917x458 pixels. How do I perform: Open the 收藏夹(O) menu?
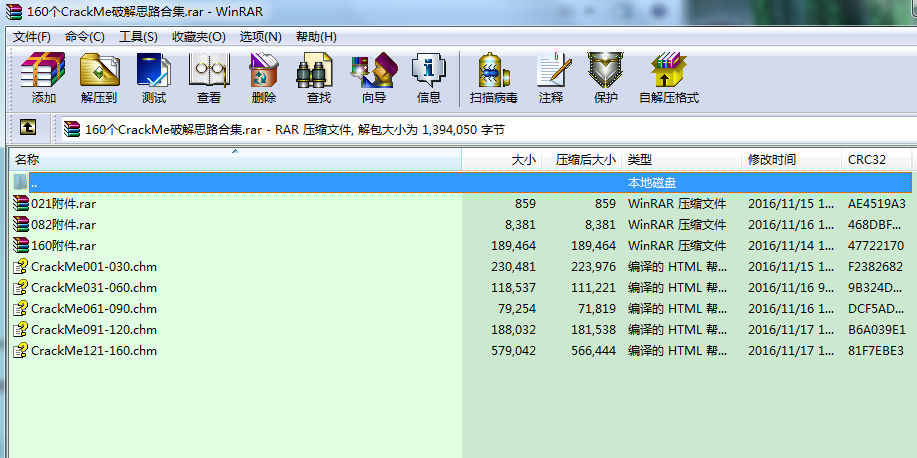199,37
